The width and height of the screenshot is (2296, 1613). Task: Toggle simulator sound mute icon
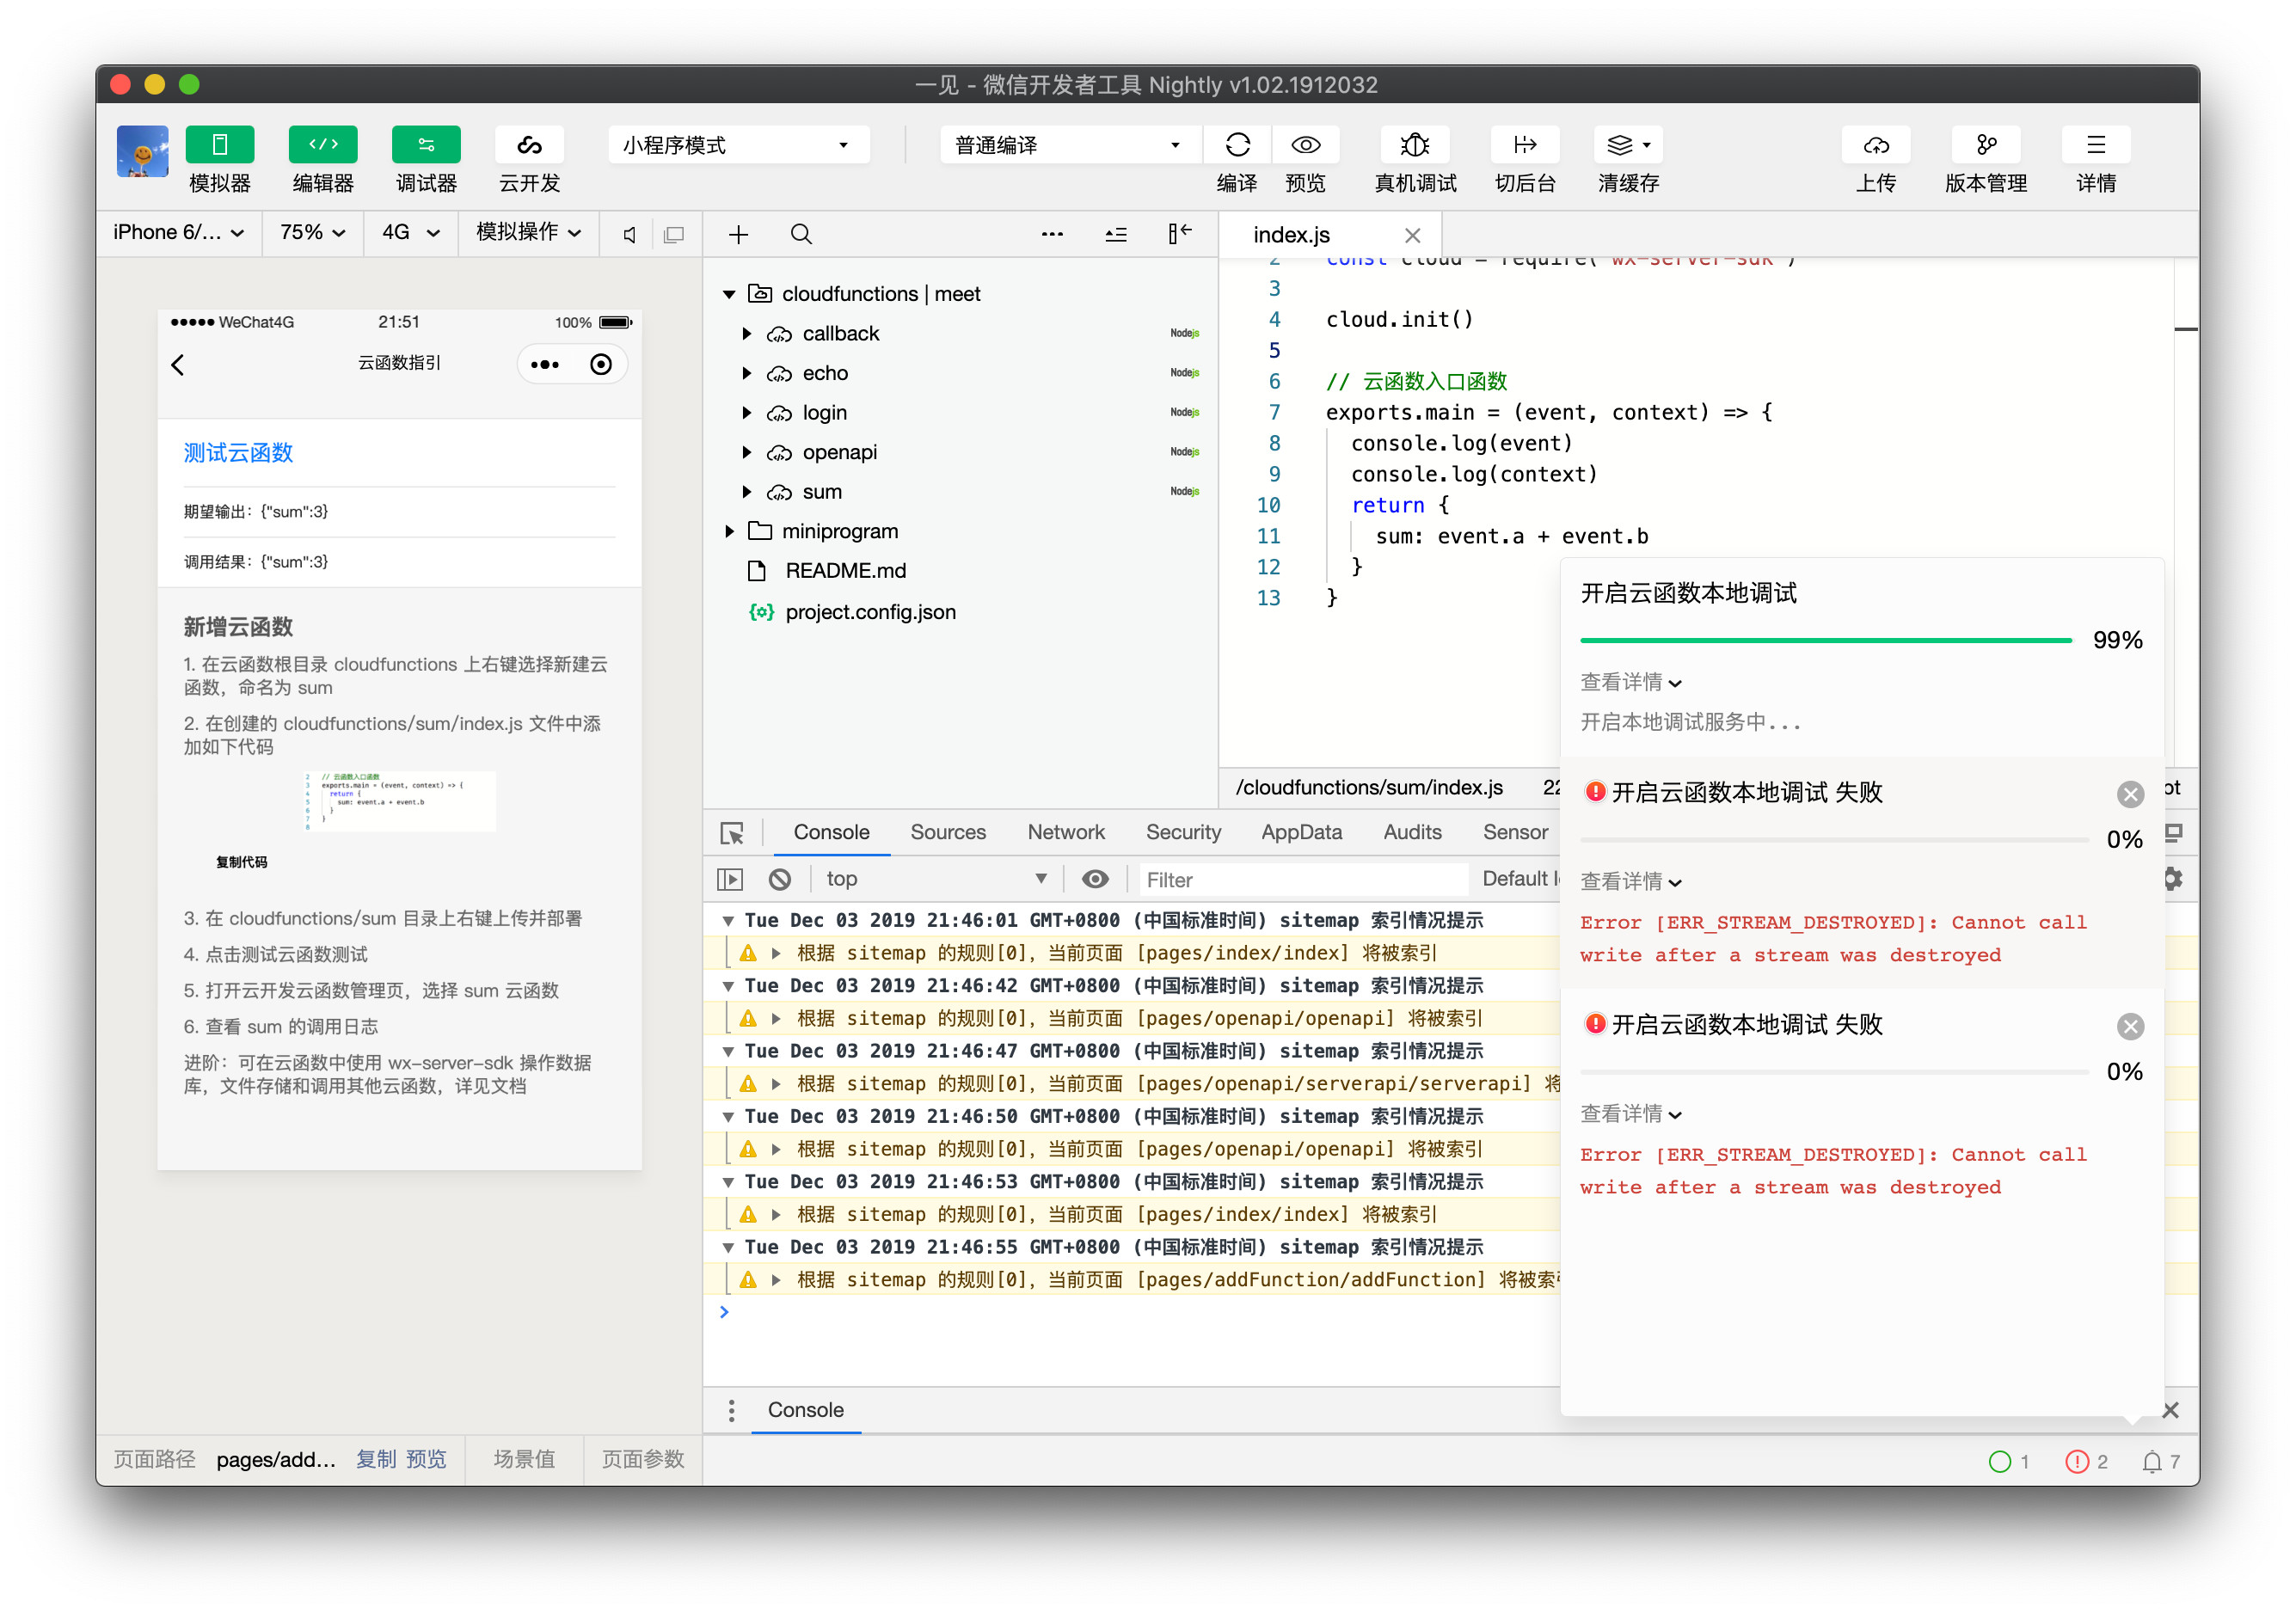pyautogui.click(x=629, y=234)
